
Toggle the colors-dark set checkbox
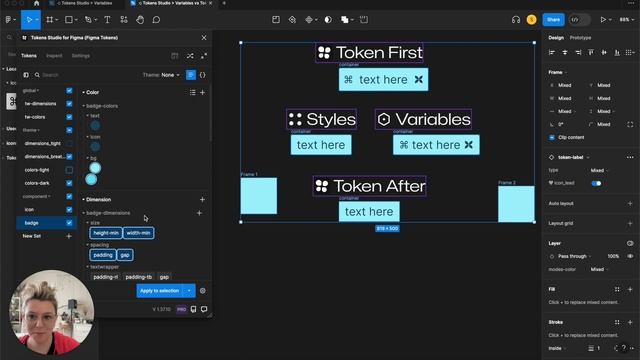[69, 183]
